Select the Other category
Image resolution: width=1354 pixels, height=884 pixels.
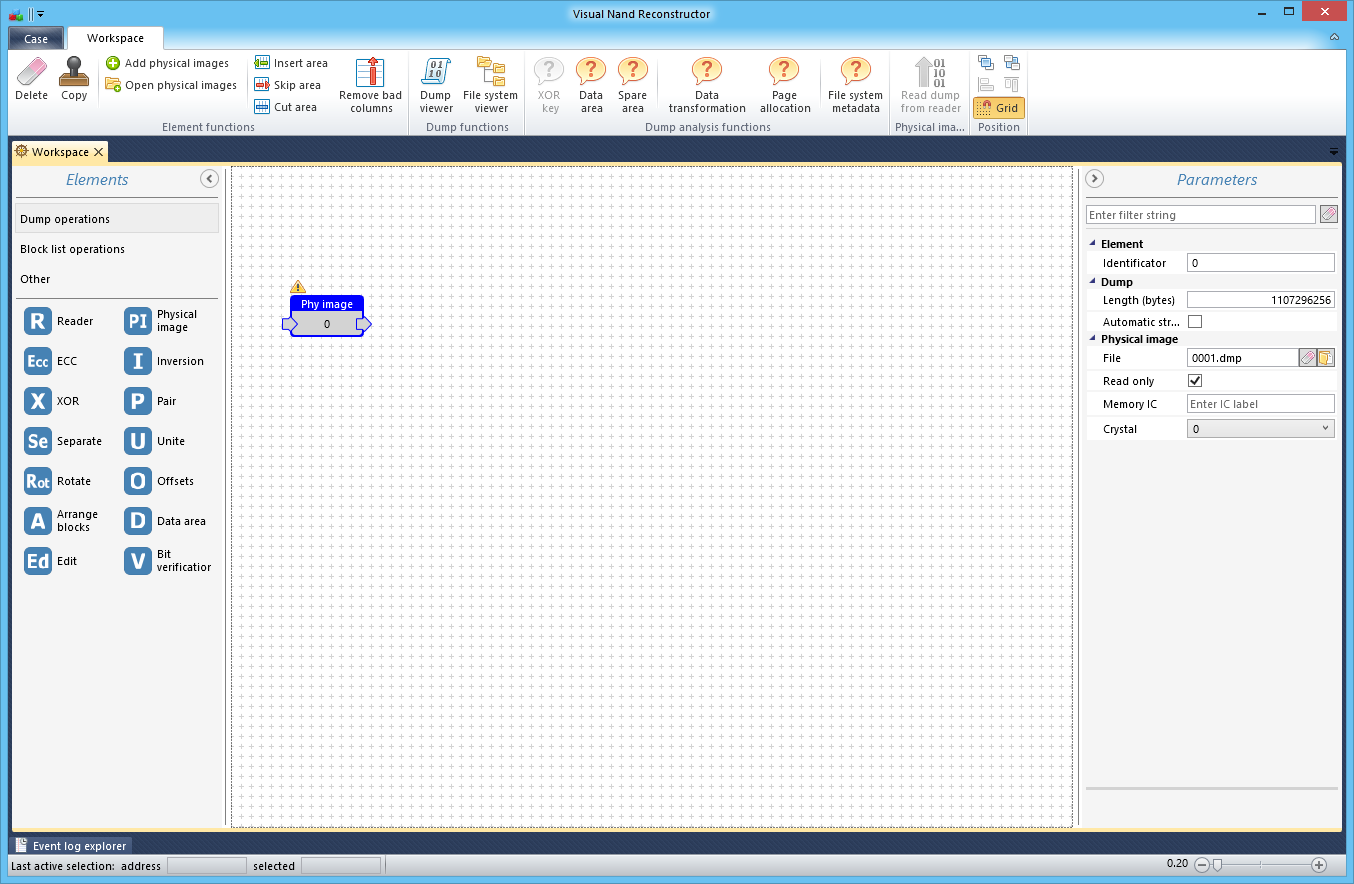[x=117, y=279]
